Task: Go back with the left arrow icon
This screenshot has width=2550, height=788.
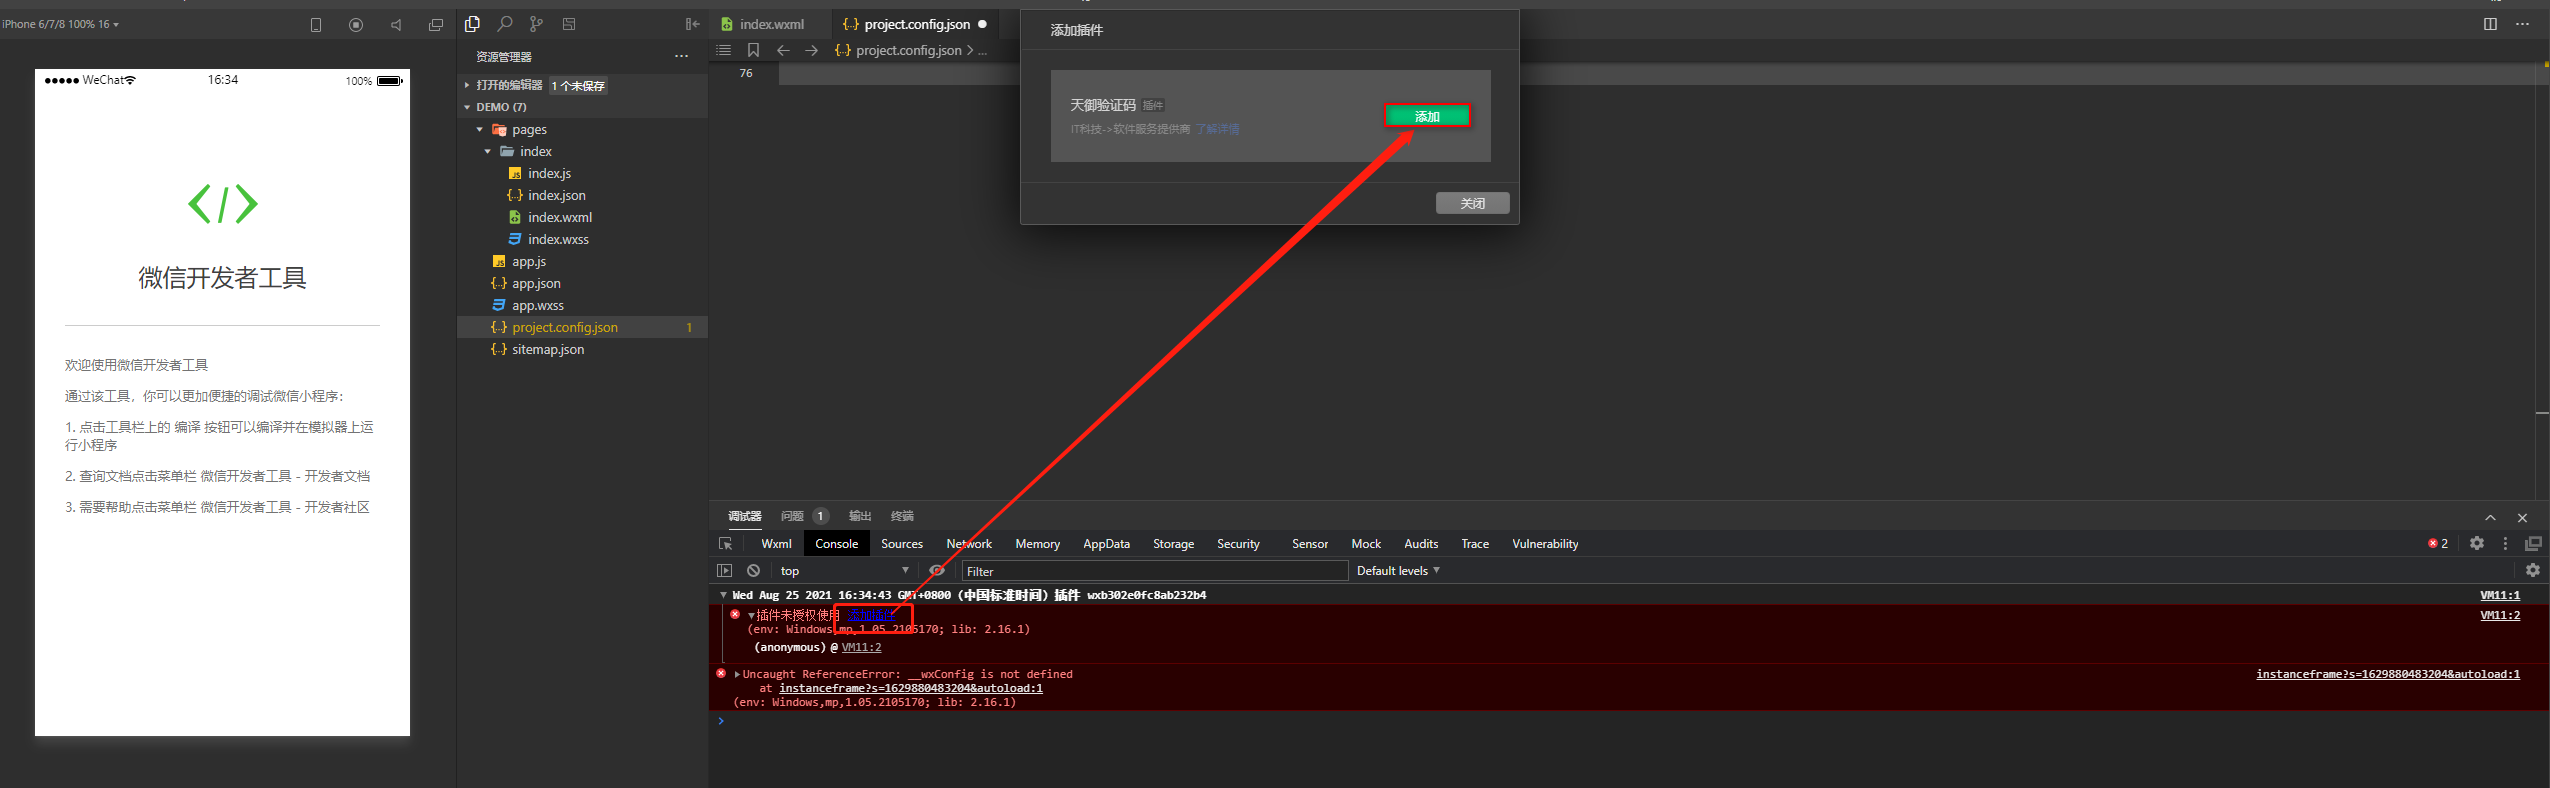Action: 783,50
